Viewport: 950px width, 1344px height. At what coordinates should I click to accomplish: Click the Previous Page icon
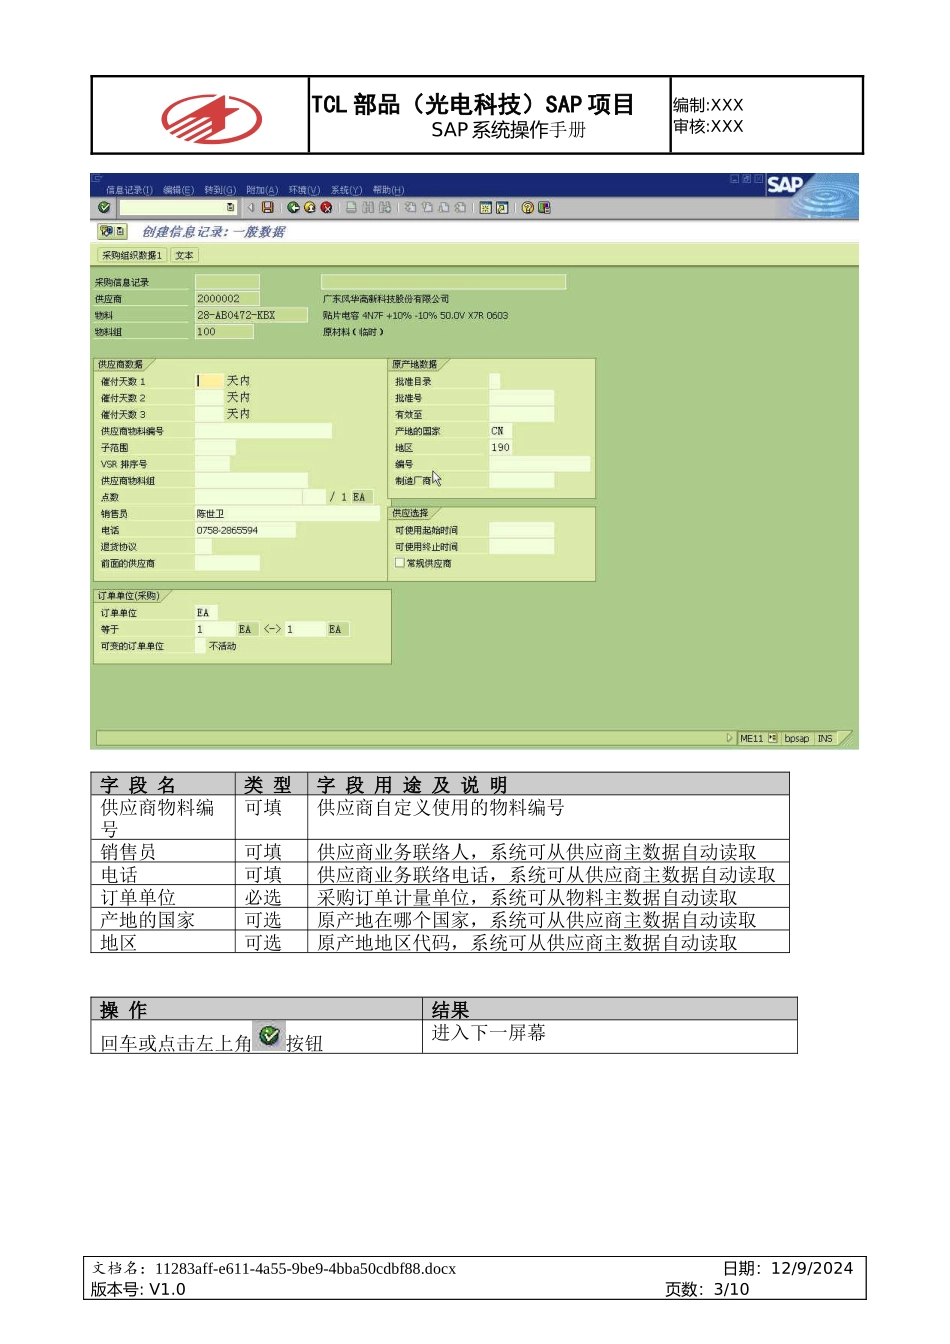427,207
